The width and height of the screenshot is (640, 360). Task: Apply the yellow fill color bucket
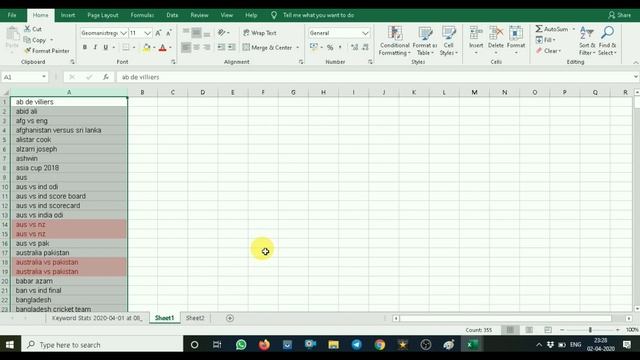(146, 48)
